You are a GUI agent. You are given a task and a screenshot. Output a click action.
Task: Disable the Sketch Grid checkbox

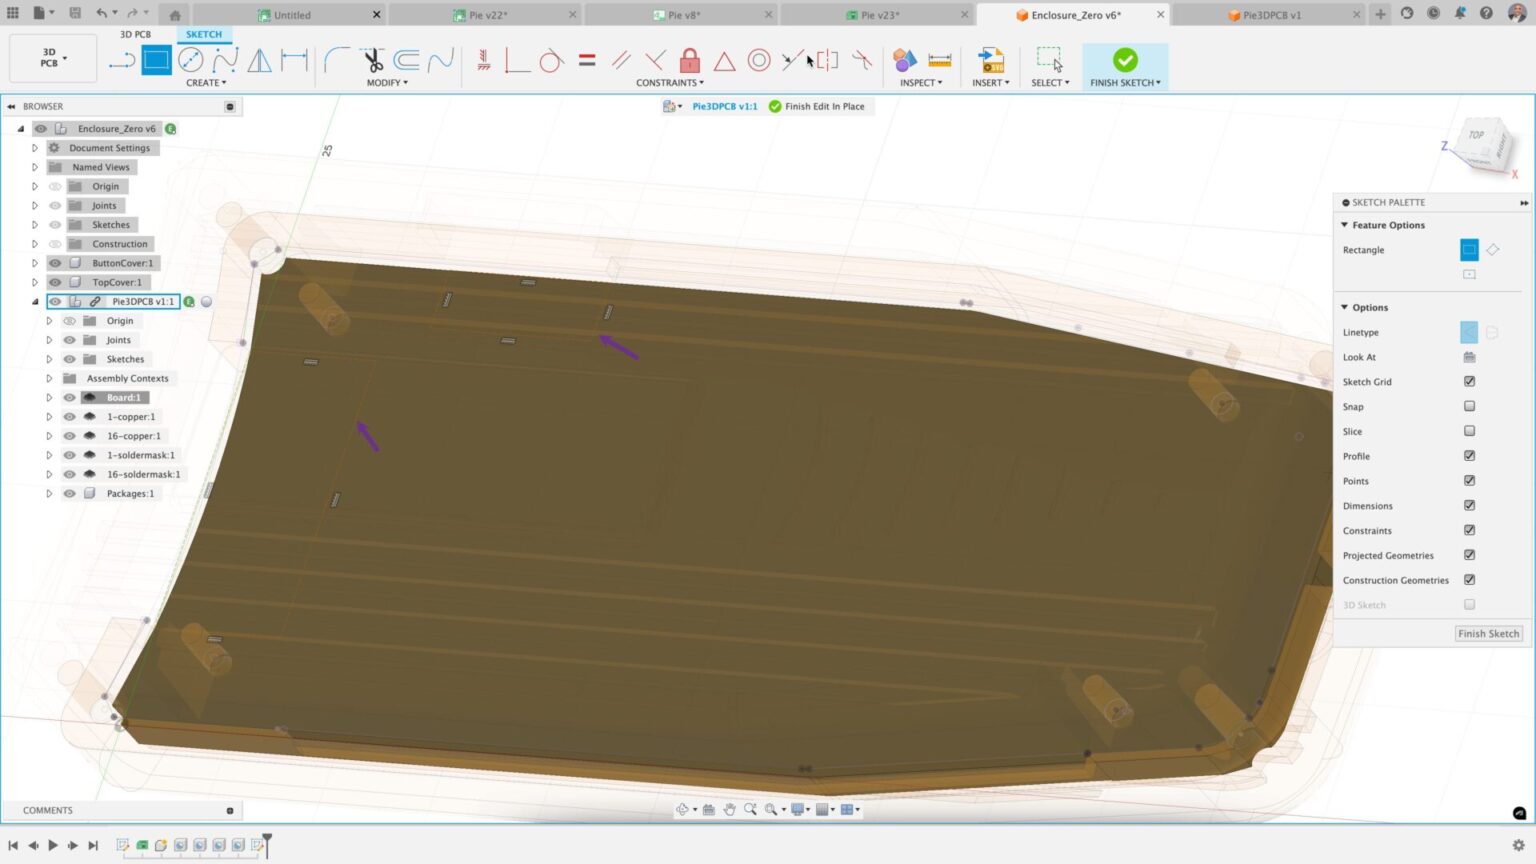1469,381
